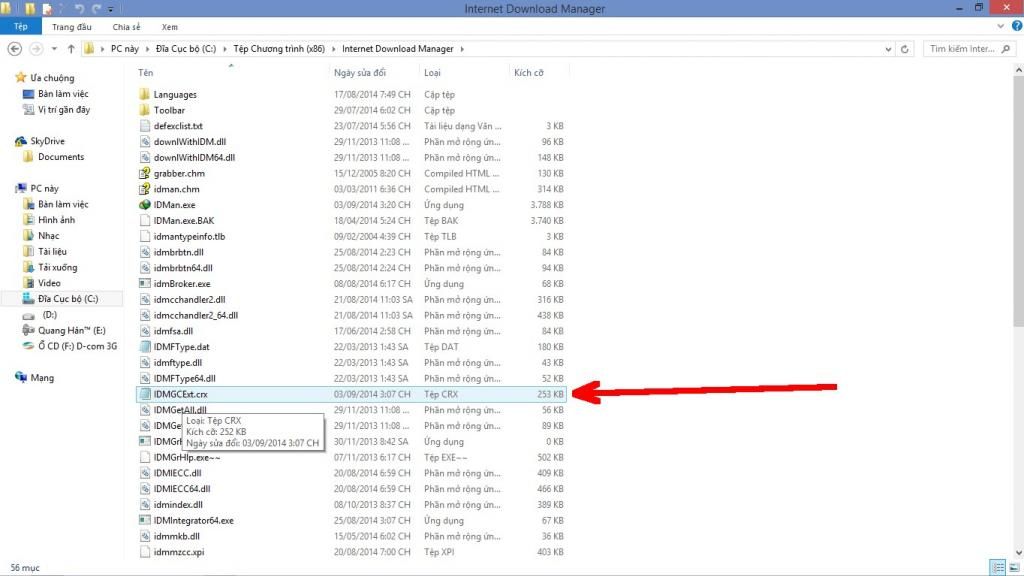Select Ưa chuộng favorites in sidebar
Image resolution: width=1024 pixels, height=576 pixels.
click(45, 78)
